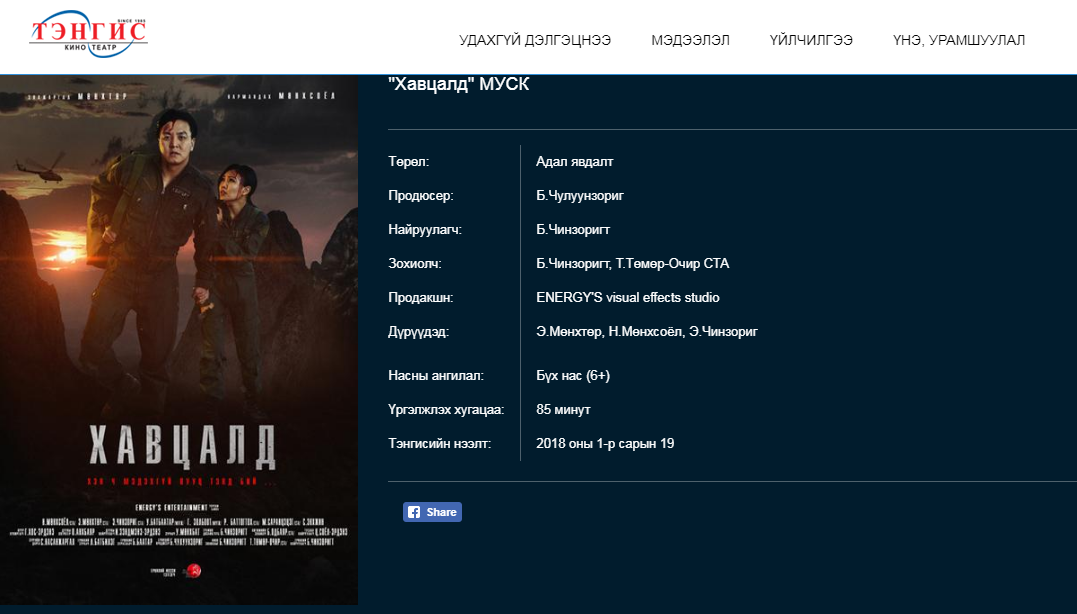The width and height of the screenshot is (1077, 614).
Task: Open the Тэнгис кино театр logo
Action: click(89, 34)
